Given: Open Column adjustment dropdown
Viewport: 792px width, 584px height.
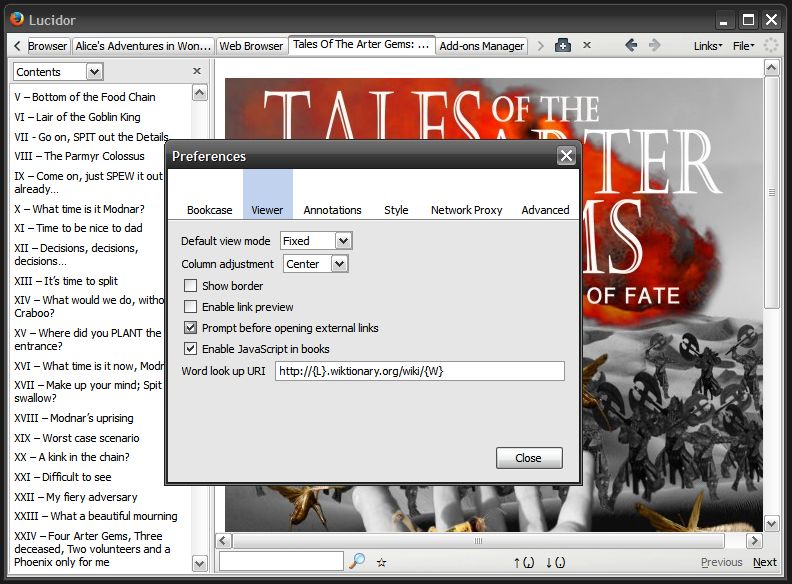Looking at the screenshot, I should click(316, 264).
